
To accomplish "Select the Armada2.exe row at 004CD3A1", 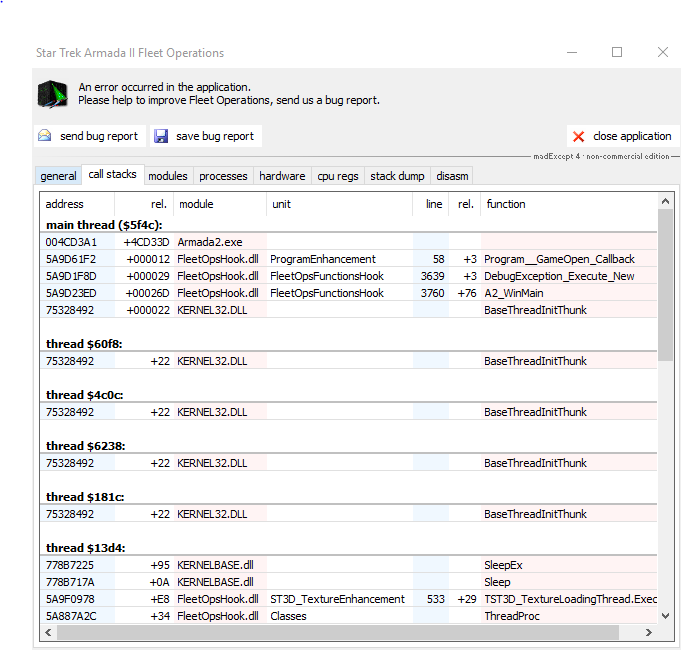I will pyautogui.click(x=348, y=242).
